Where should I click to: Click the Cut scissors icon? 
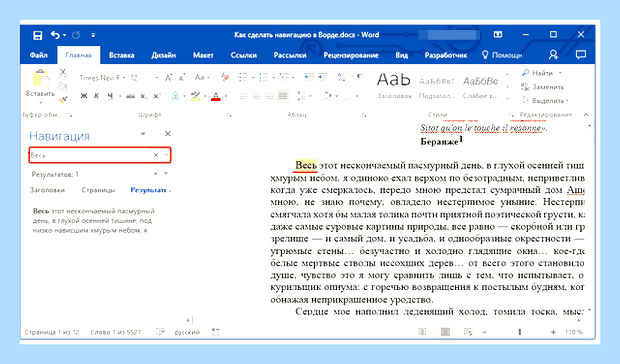[63, 73]
